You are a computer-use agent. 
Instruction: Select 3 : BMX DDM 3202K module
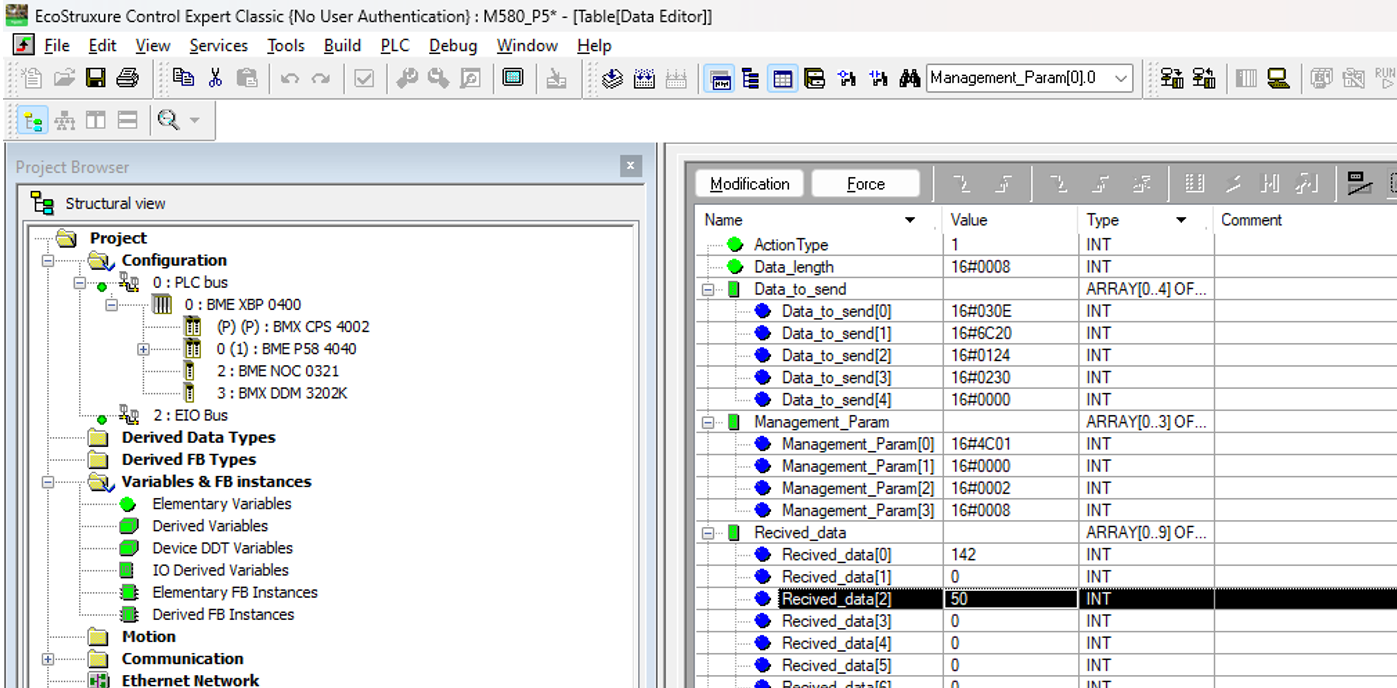(x=282, y=393)
